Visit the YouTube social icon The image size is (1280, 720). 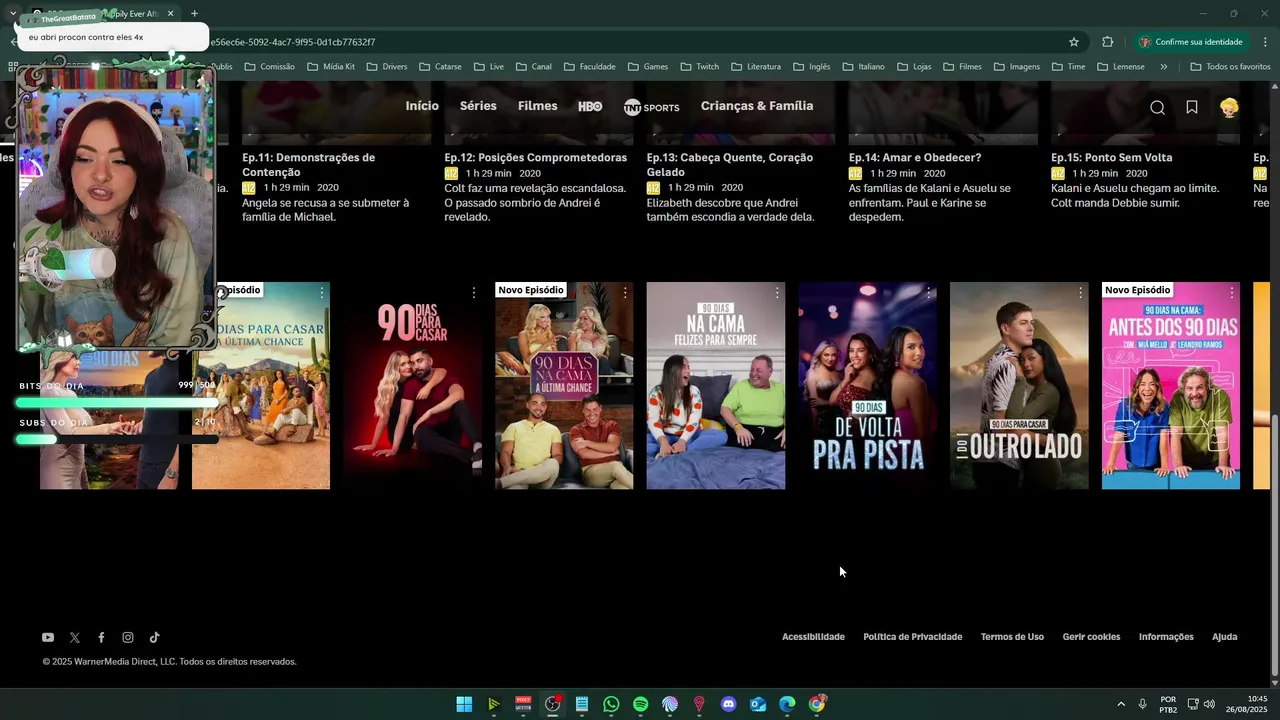click(48, 637)
